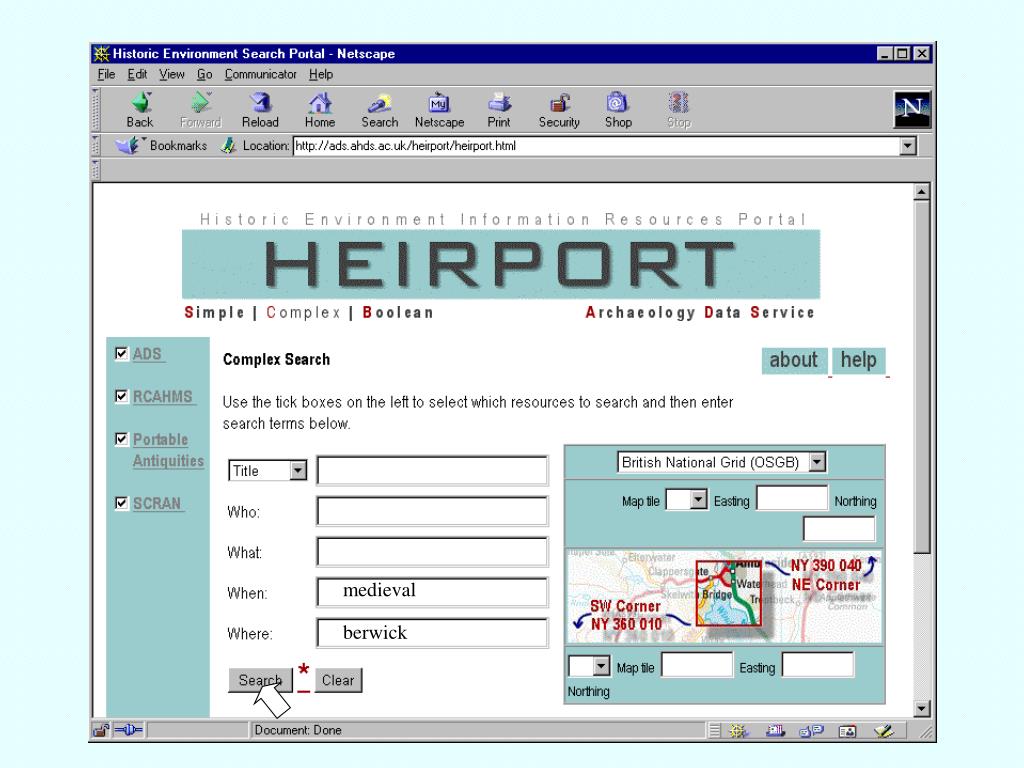Collapse the location toolbar handle

96,145
